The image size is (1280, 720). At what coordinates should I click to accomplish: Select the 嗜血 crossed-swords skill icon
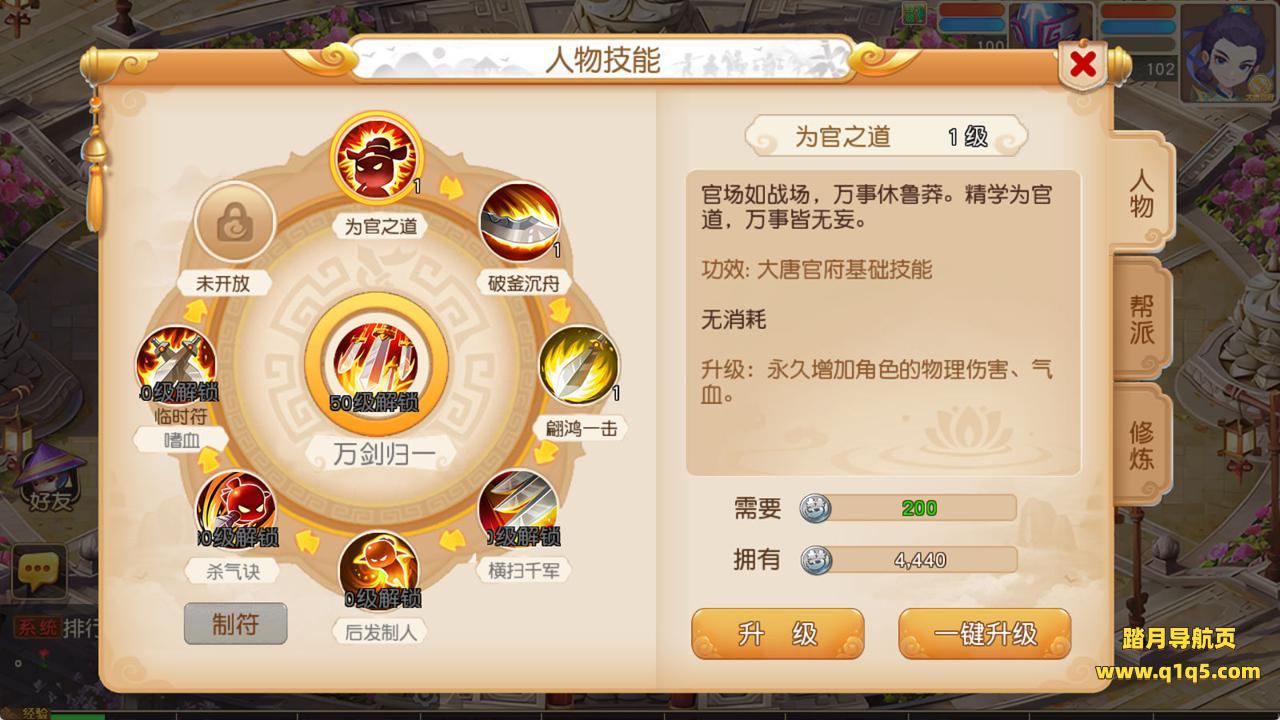tap(176, 366)
